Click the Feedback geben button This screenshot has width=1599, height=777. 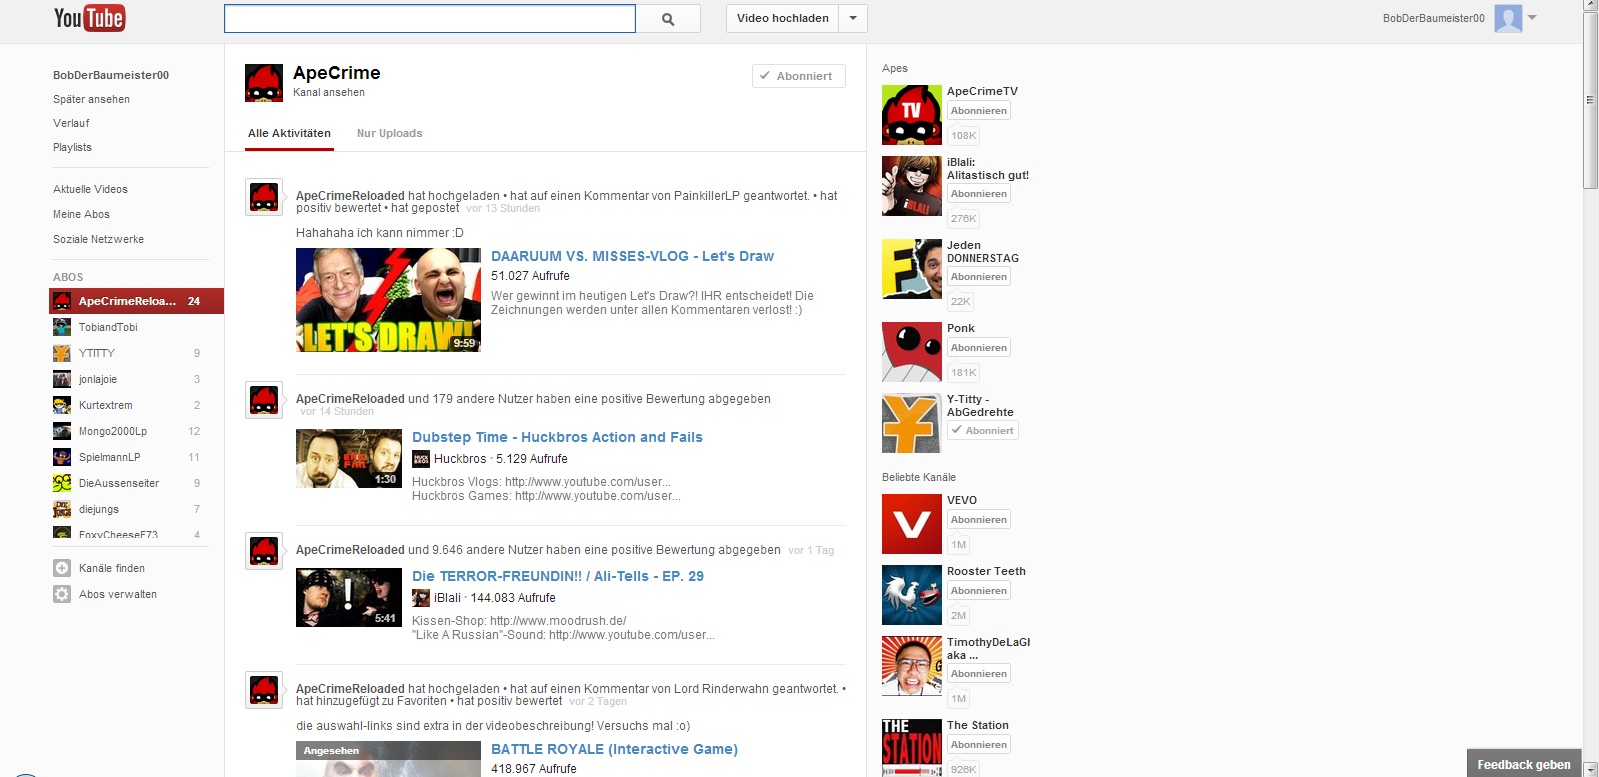(x=1524, y=765)
